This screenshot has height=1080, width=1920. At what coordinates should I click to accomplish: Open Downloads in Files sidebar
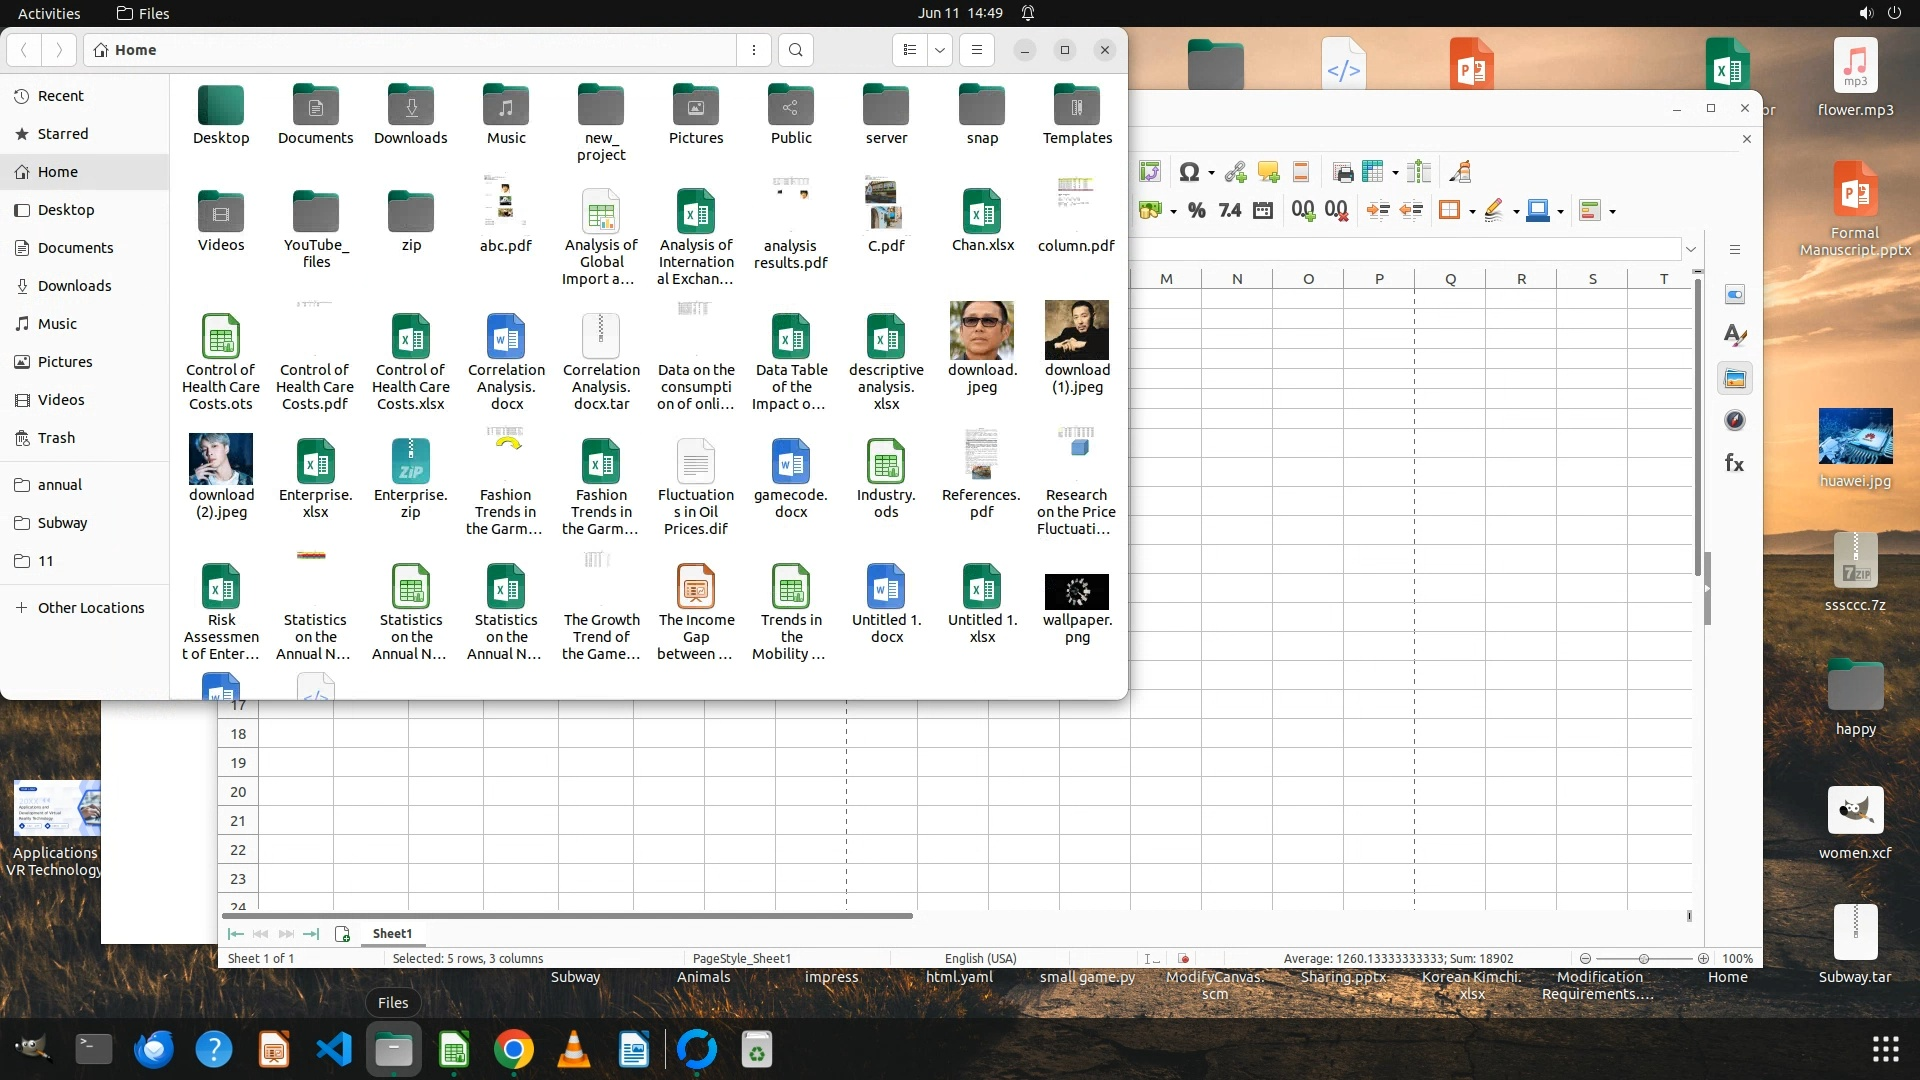coord(74,286)
